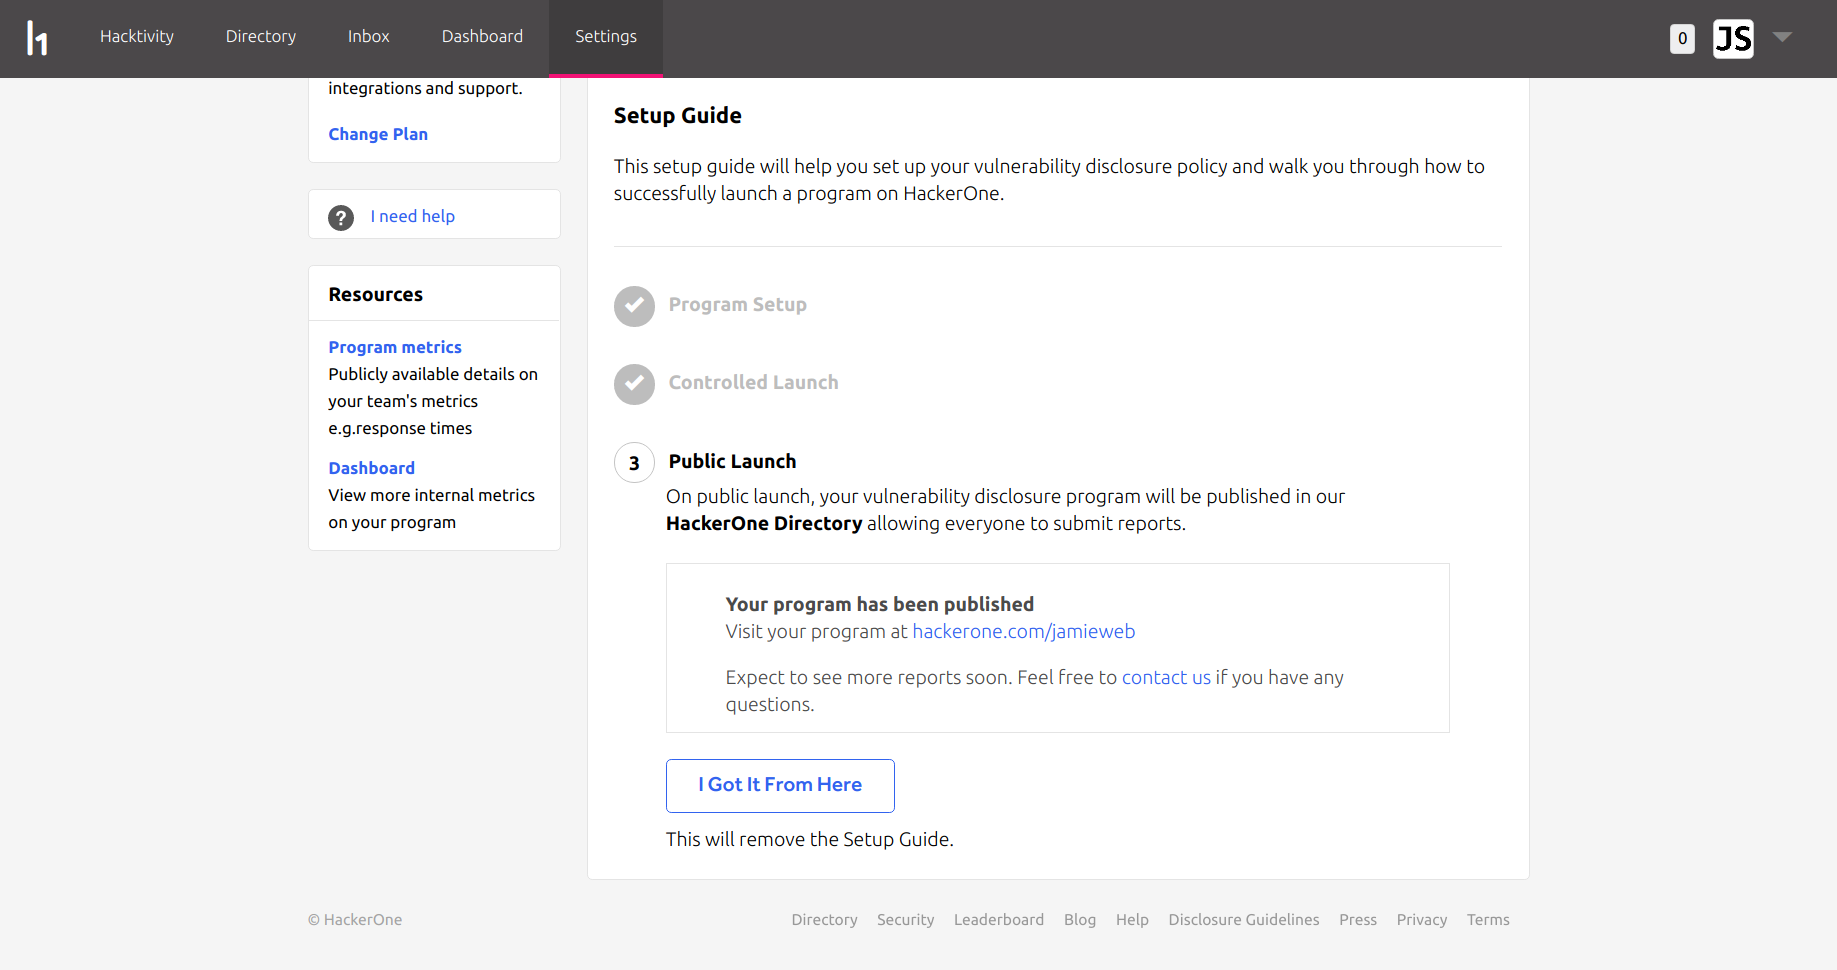This screenshot has height=970, width=1837.
Task: Open footer Press link
Action: [1358, 920]
